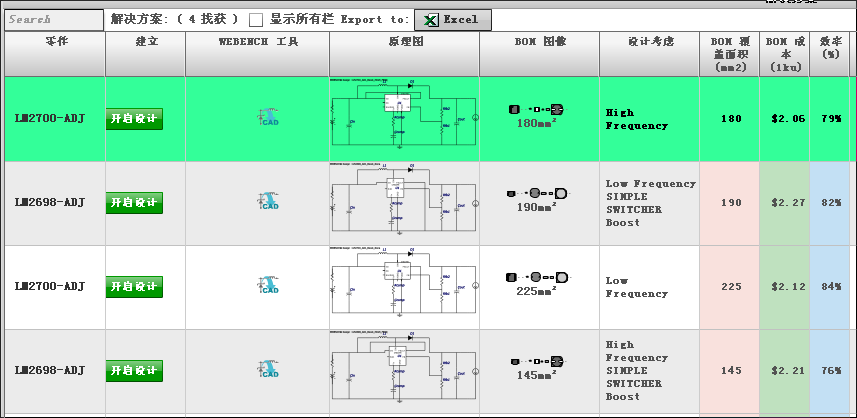Viewport: 857px width, 418px height.
Task: Click 开启设计 for the 82% efficiency row
Action: [x=134, y=203]
